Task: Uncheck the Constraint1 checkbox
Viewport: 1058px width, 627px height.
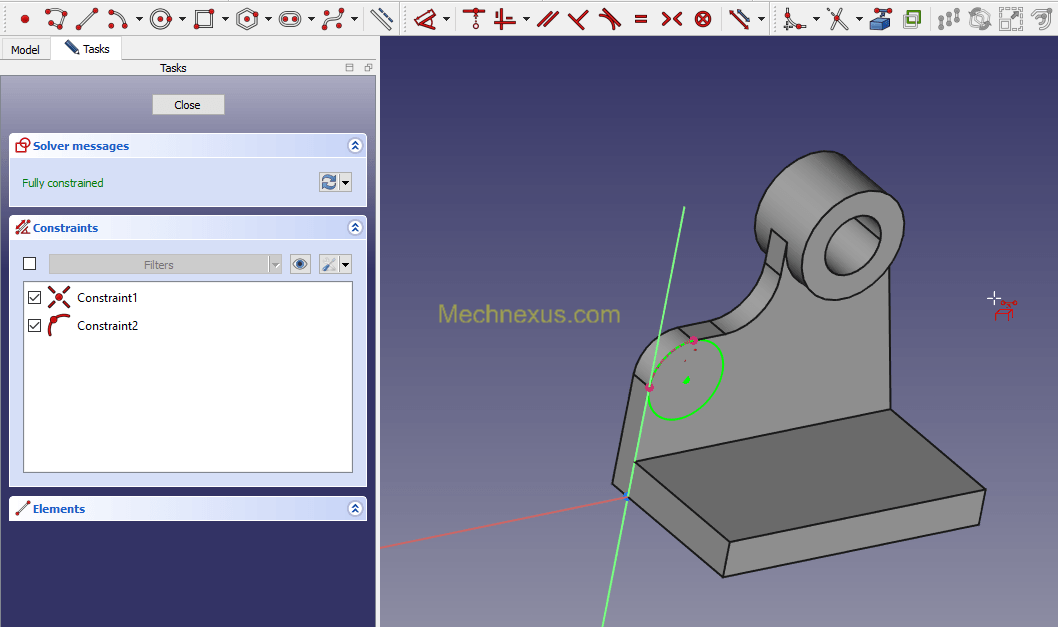Action: 35,297
